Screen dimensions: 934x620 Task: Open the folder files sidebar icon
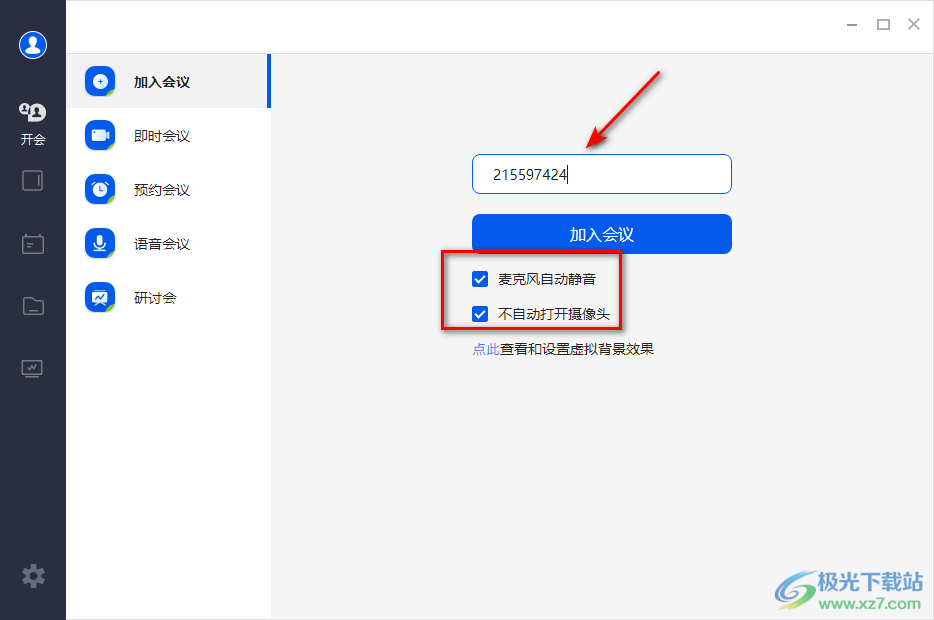click(x=33, y=306)
